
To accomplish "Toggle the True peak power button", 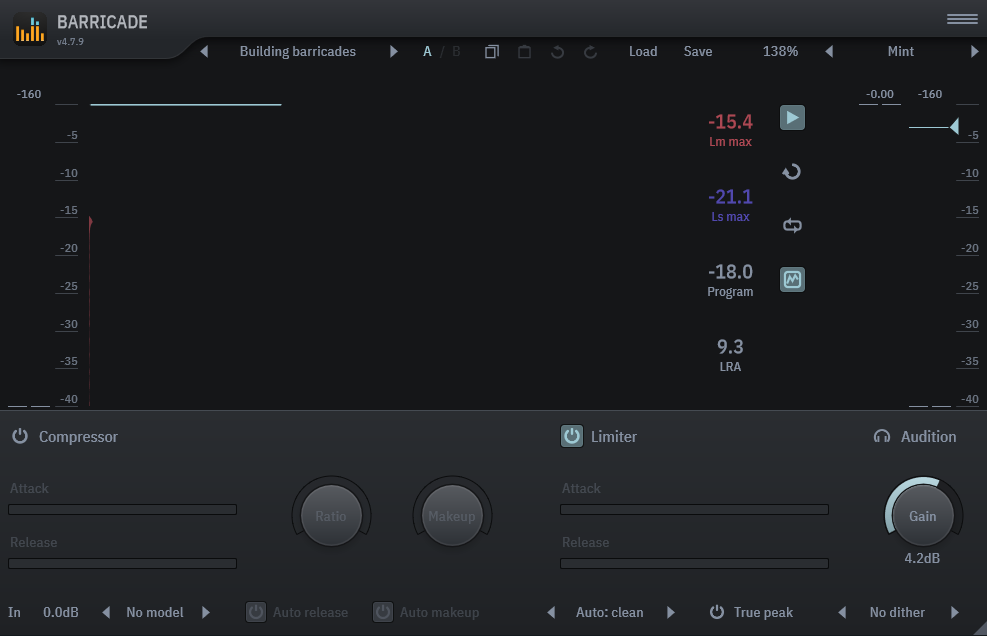I will [x=717, y=612].
